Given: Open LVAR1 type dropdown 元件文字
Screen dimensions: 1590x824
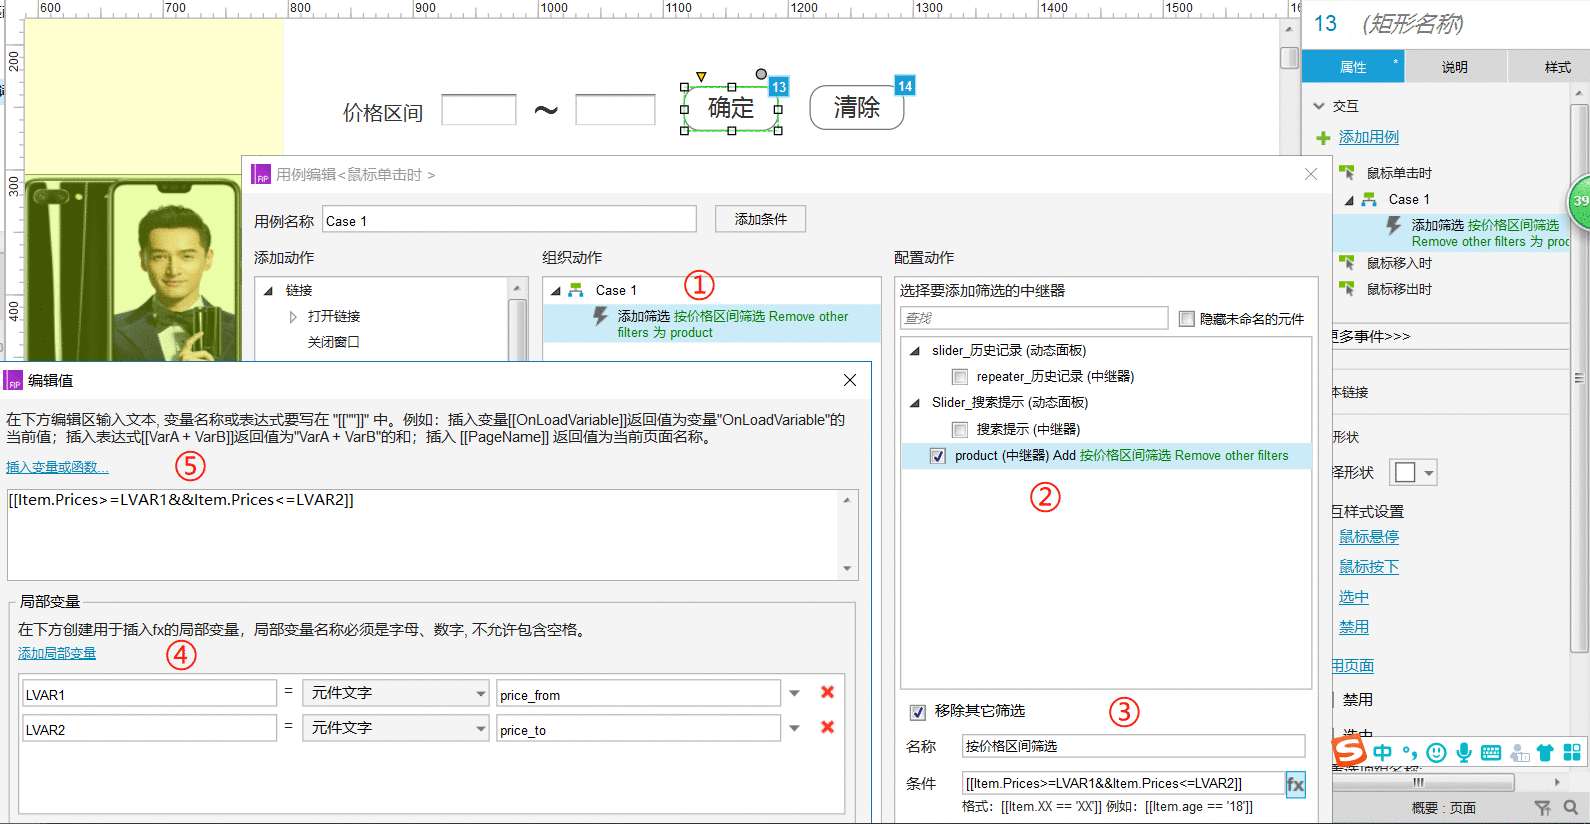Looking at the screenshot, I should 395,693.
